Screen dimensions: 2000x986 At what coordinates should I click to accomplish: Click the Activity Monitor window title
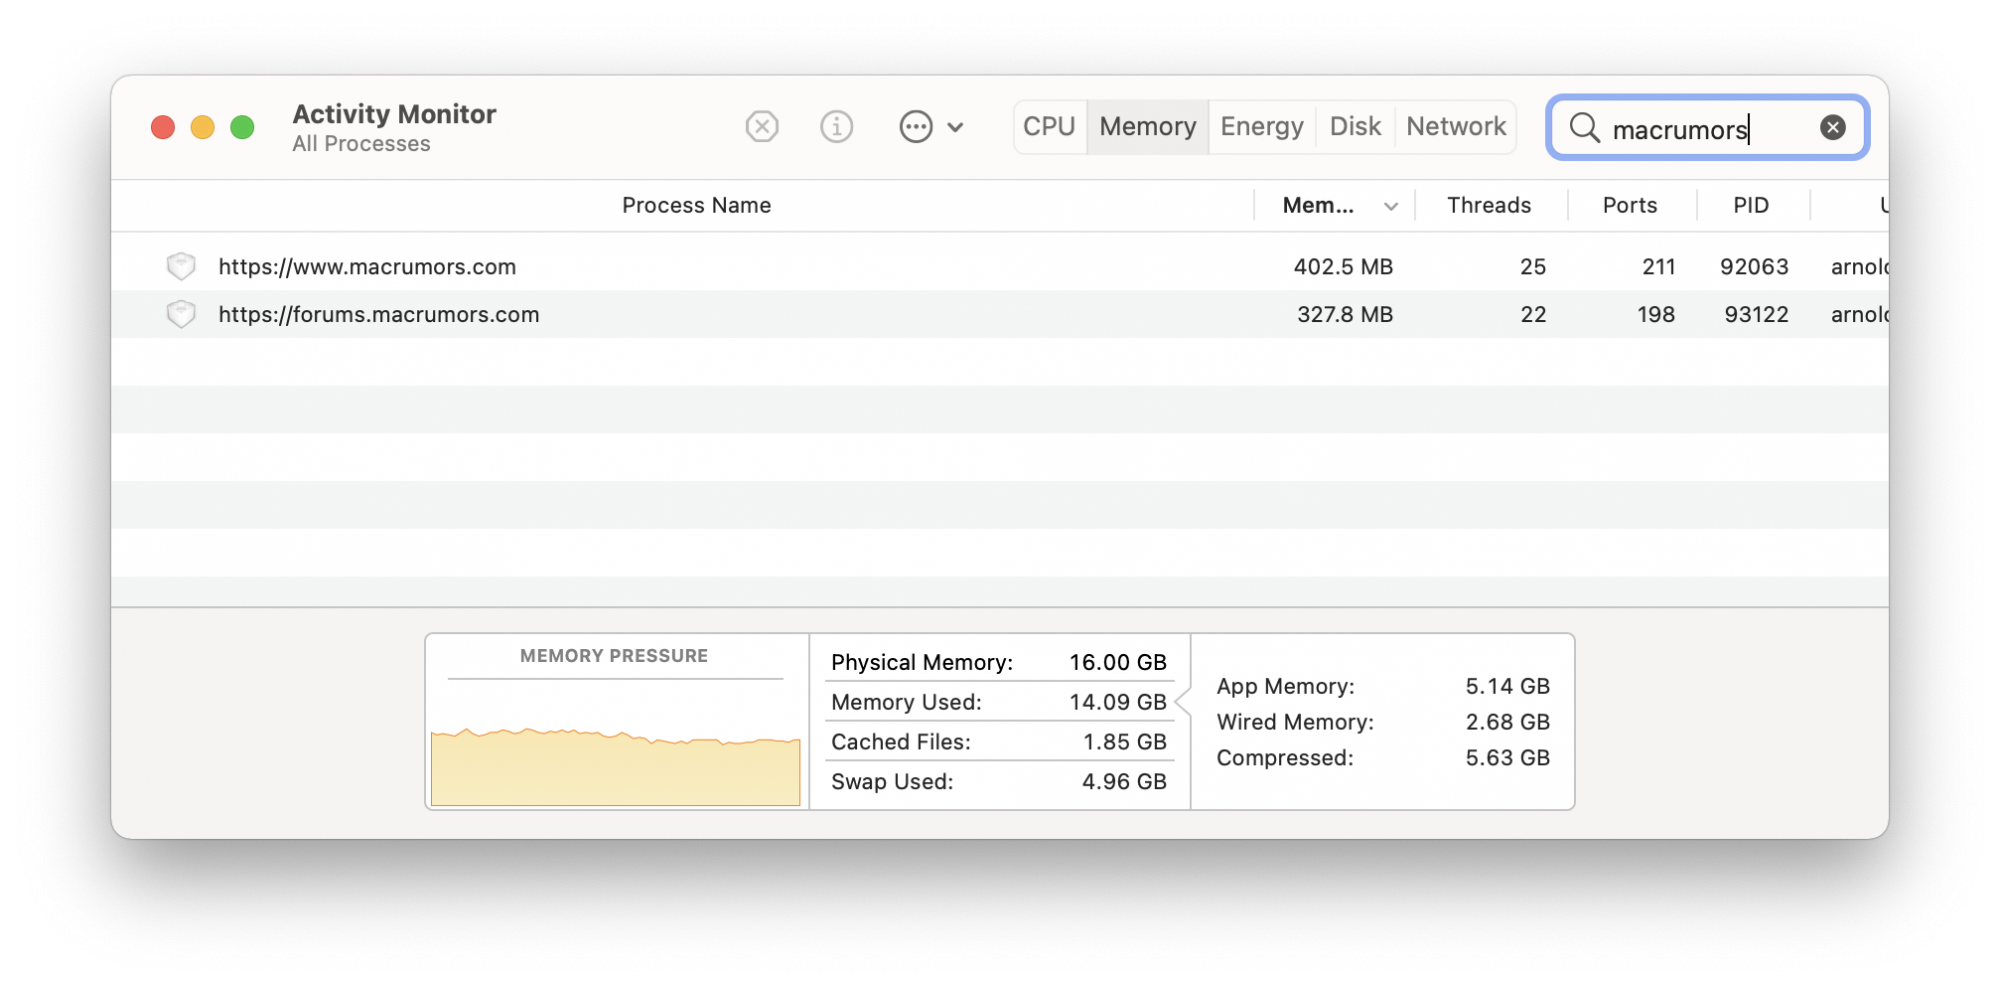394,114
